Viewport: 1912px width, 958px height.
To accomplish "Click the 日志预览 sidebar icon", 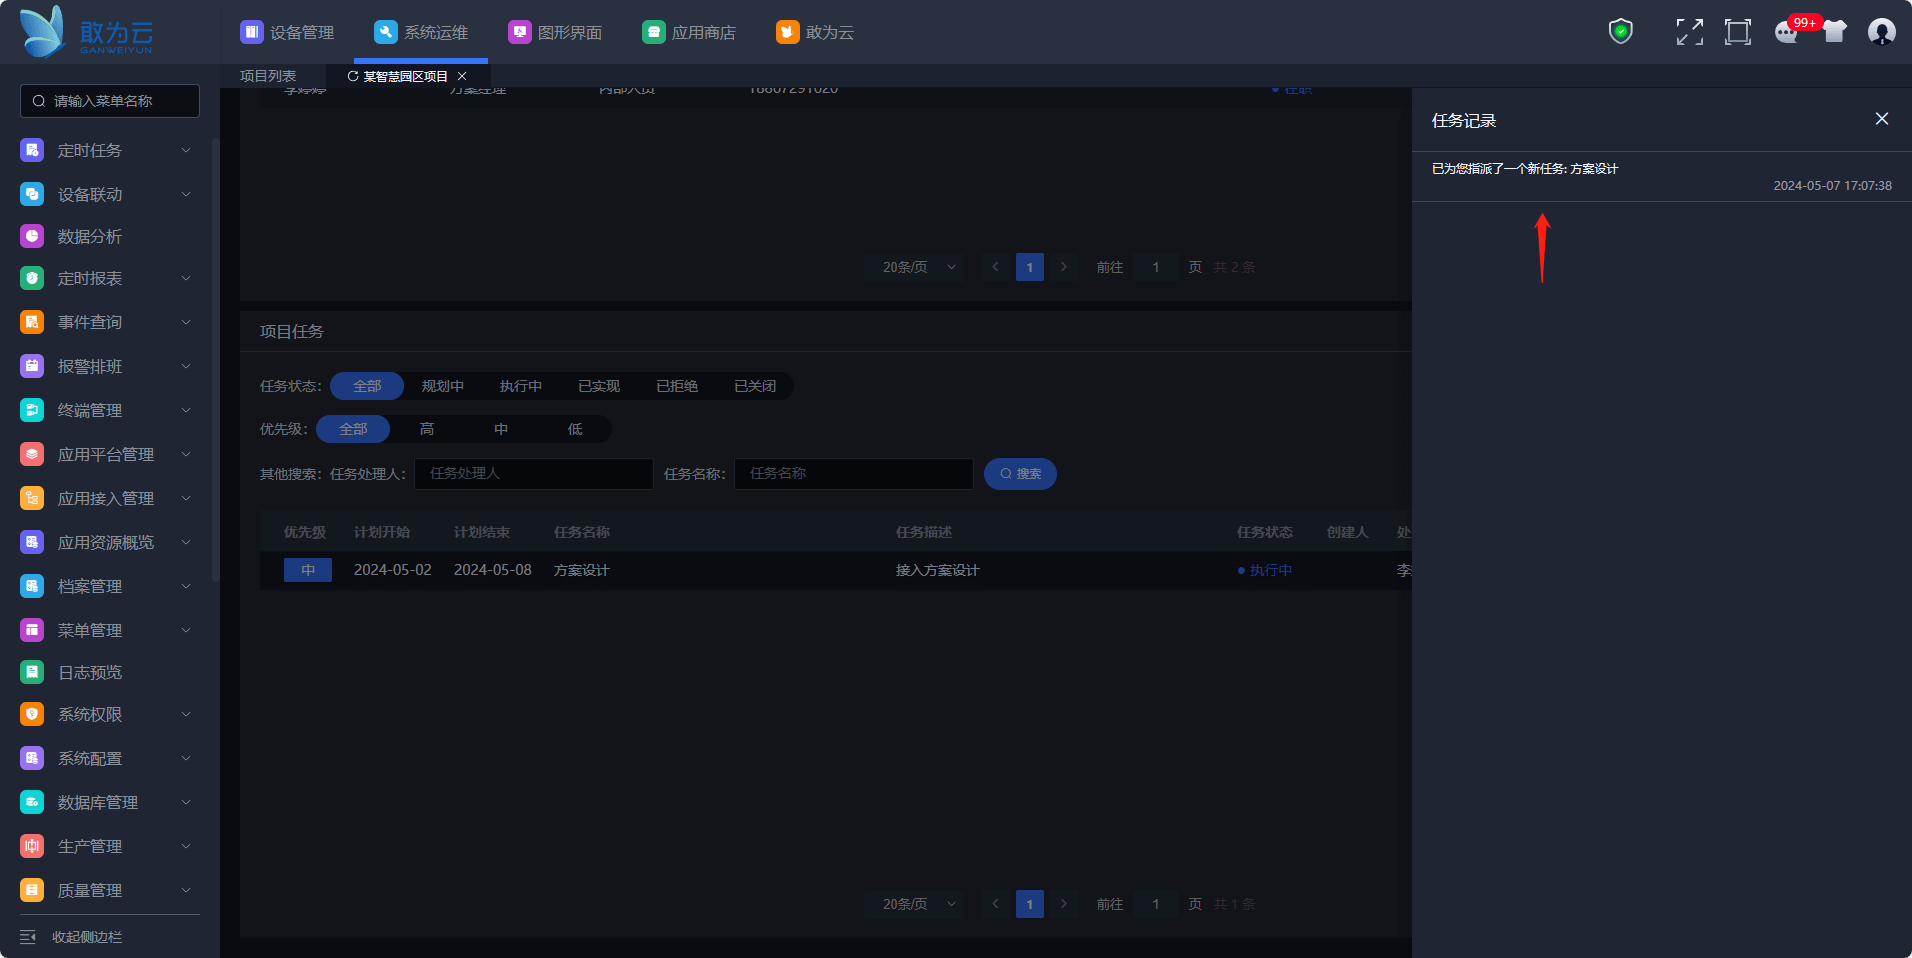I will [32, 672].
